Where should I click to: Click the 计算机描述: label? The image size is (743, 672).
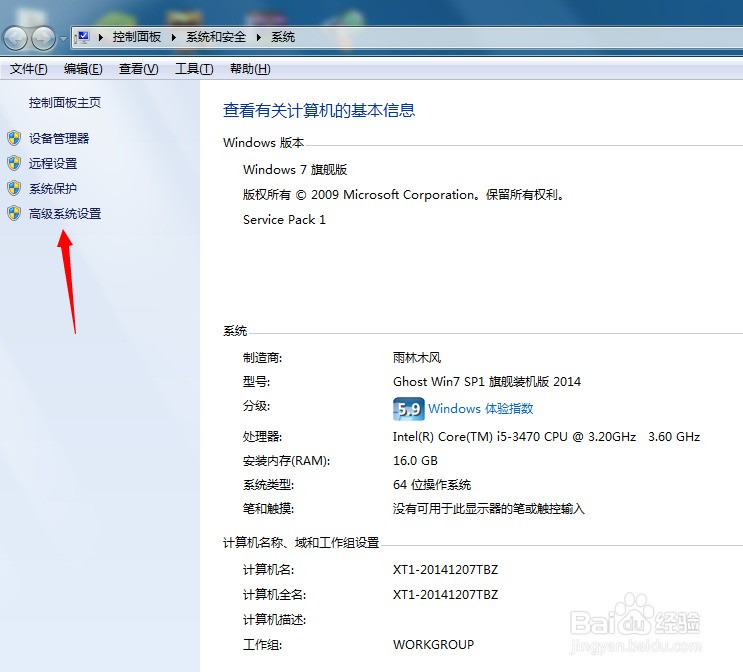tap(274, 620)
